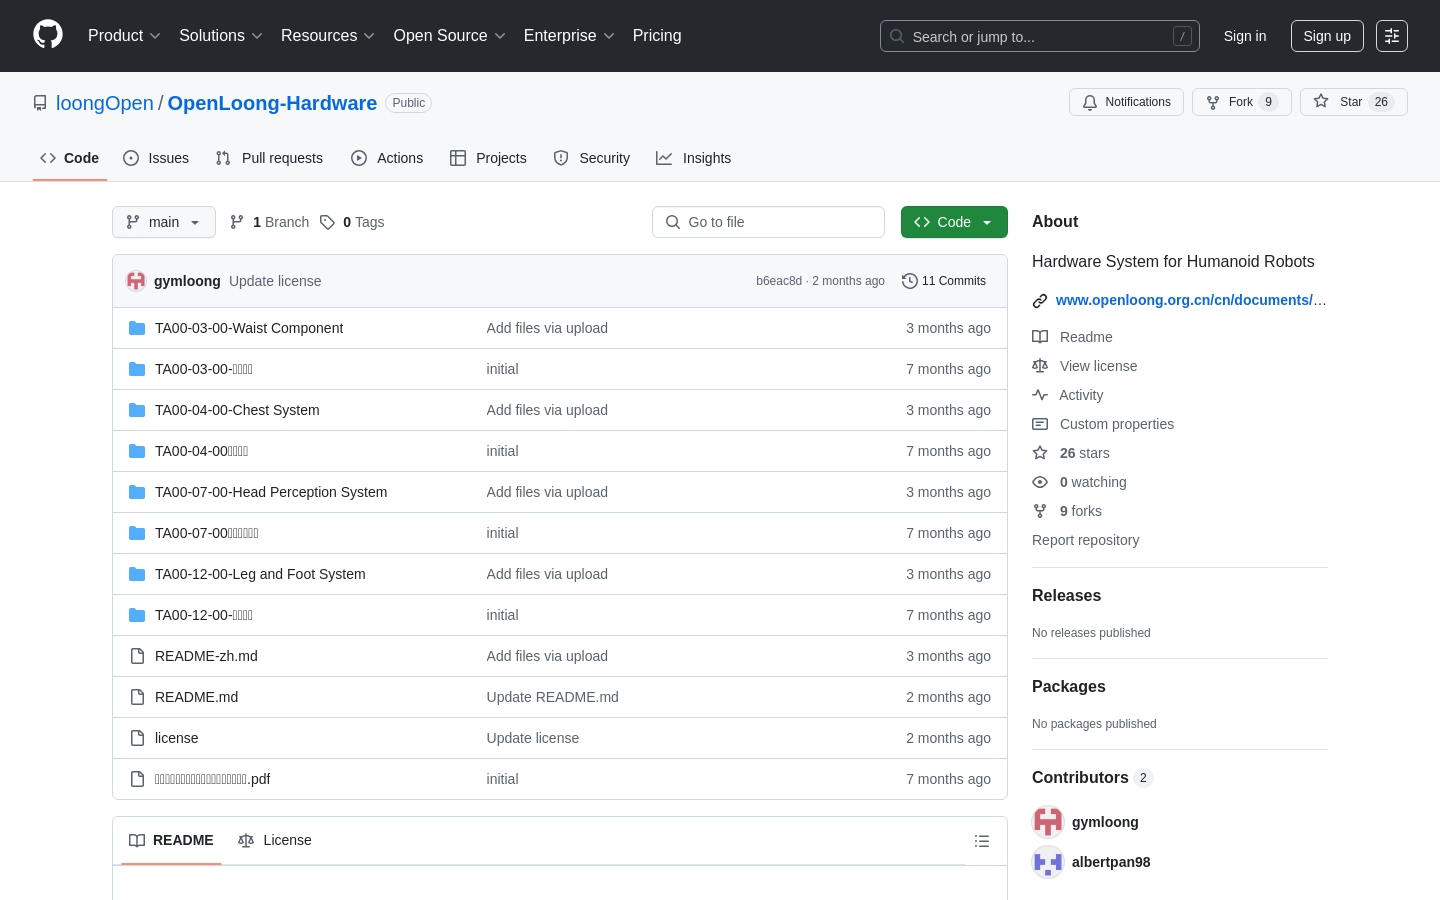Open the www.openloong.org.cn website link
Screen dimensions: 1440x900
1191,300
